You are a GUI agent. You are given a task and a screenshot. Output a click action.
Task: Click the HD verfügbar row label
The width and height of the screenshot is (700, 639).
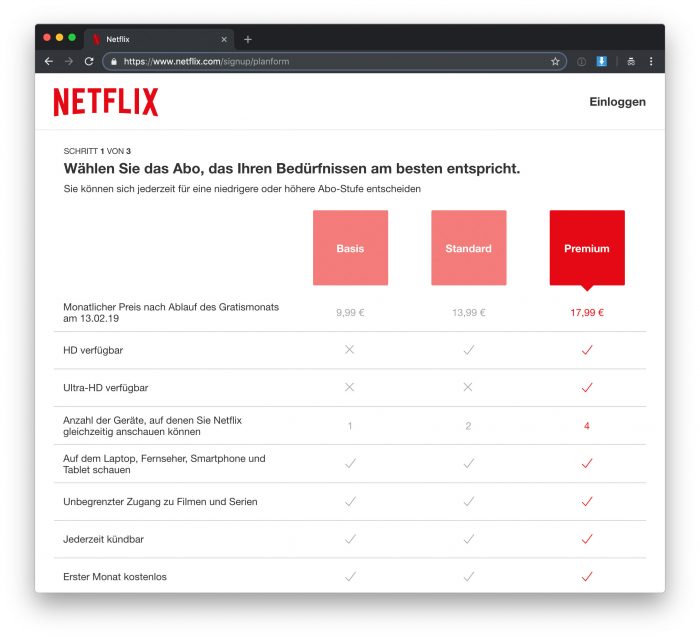93,351
